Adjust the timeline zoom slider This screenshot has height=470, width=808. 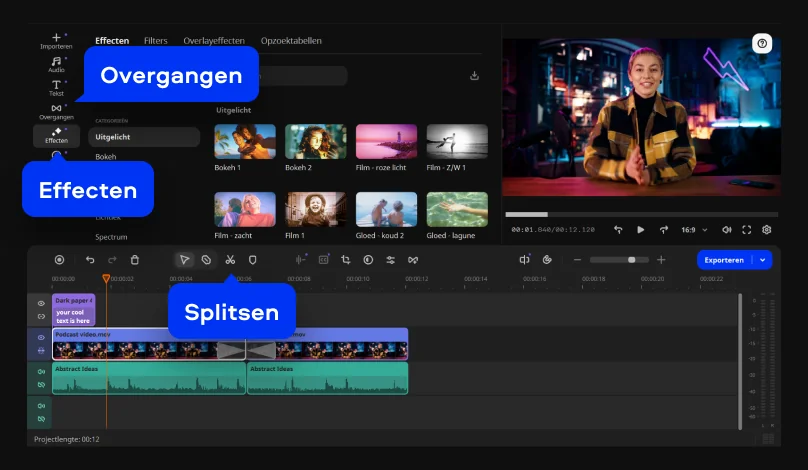[631, 260]
